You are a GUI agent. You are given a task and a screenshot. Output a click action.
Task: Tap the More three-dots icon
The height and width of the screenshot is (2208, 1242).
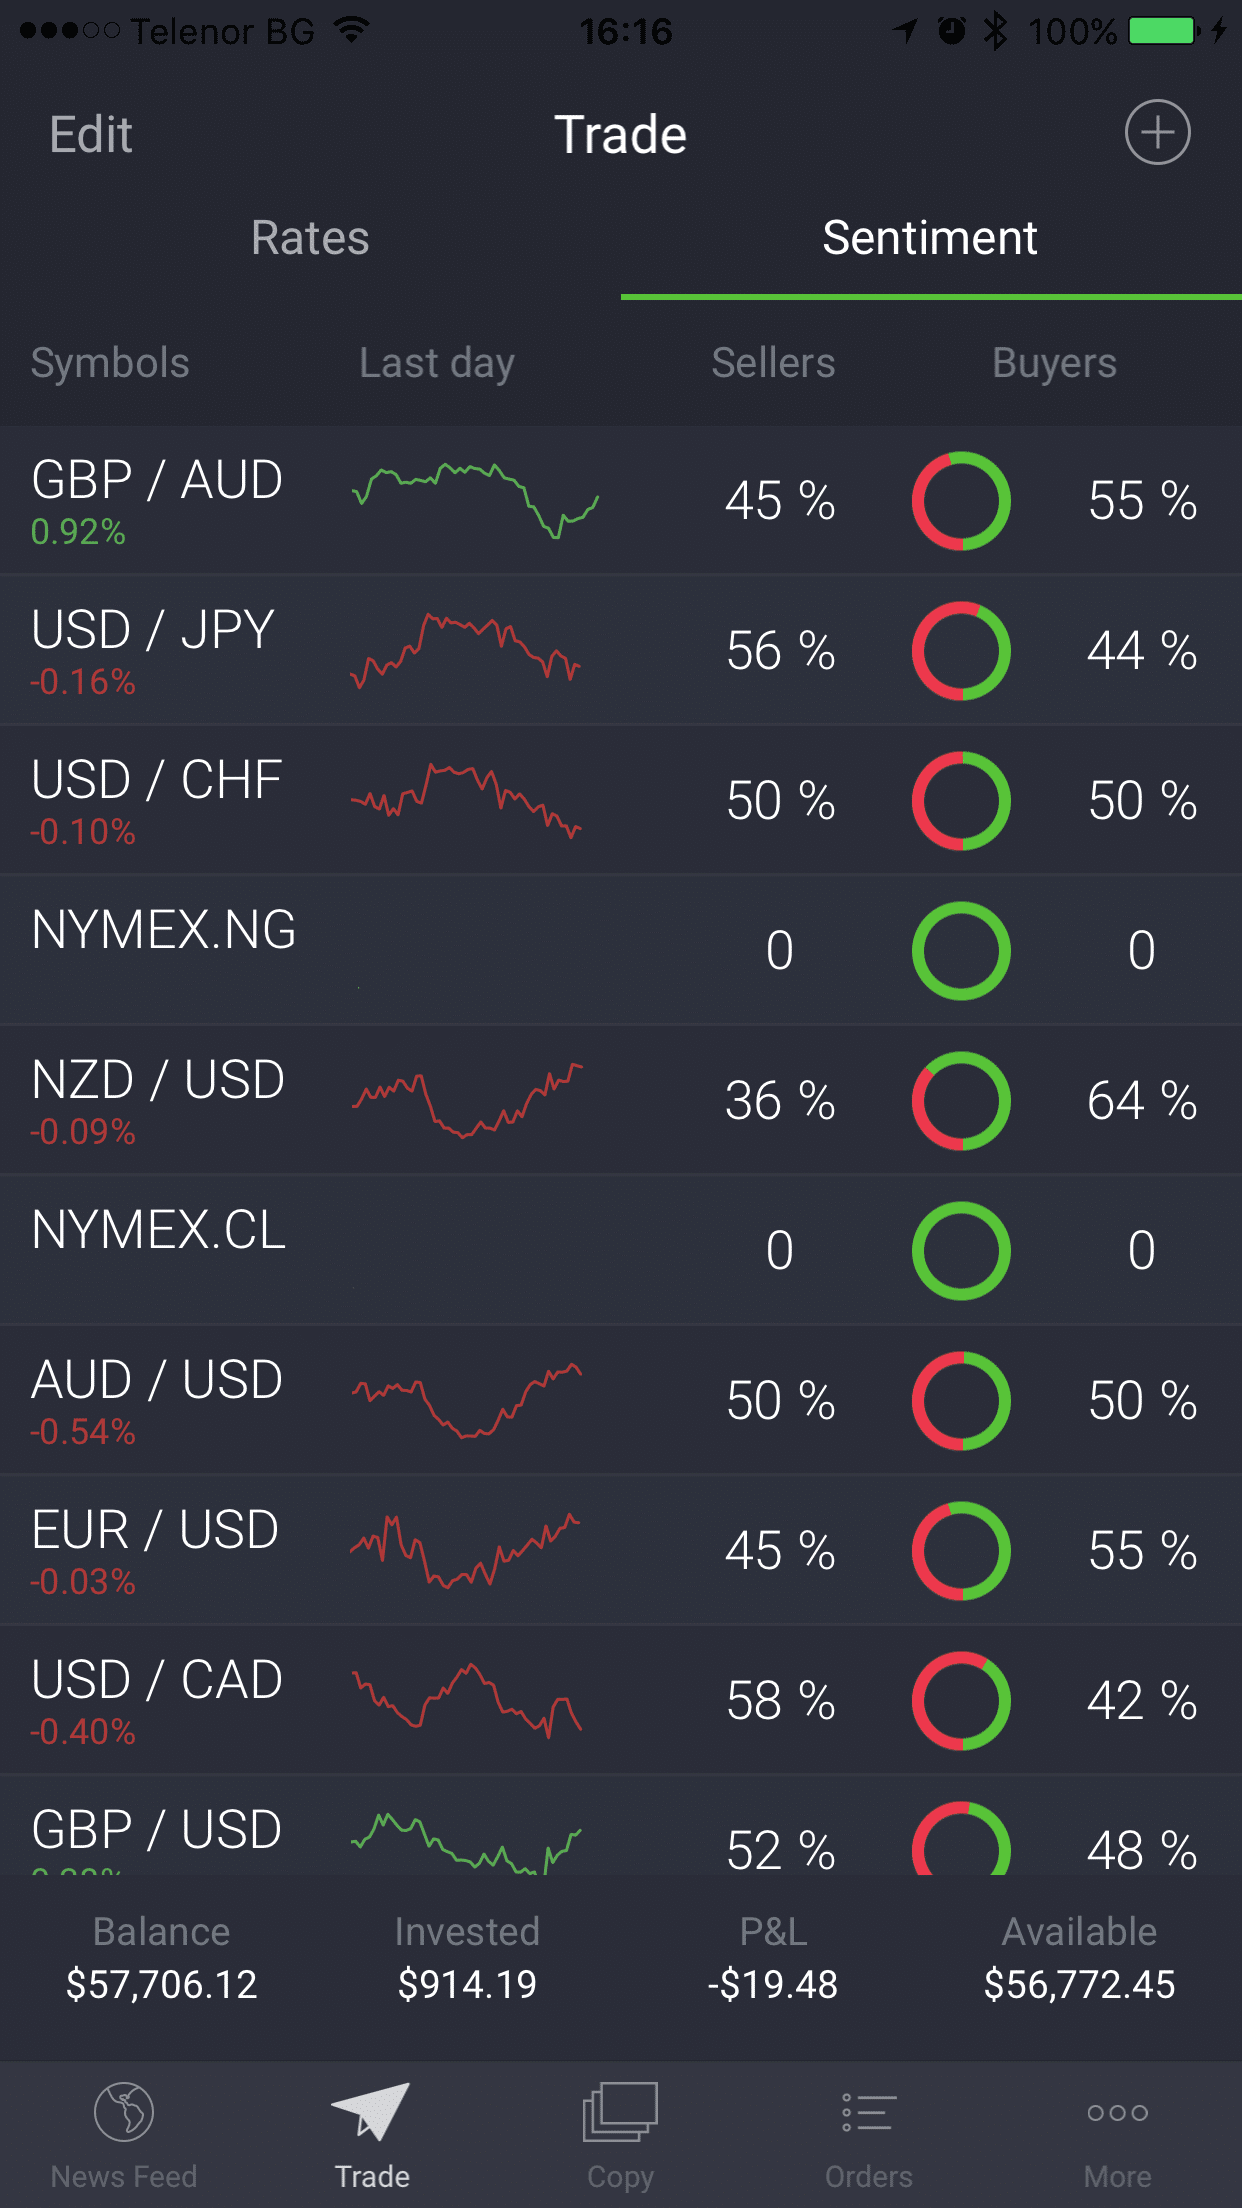(1117, 2111)
